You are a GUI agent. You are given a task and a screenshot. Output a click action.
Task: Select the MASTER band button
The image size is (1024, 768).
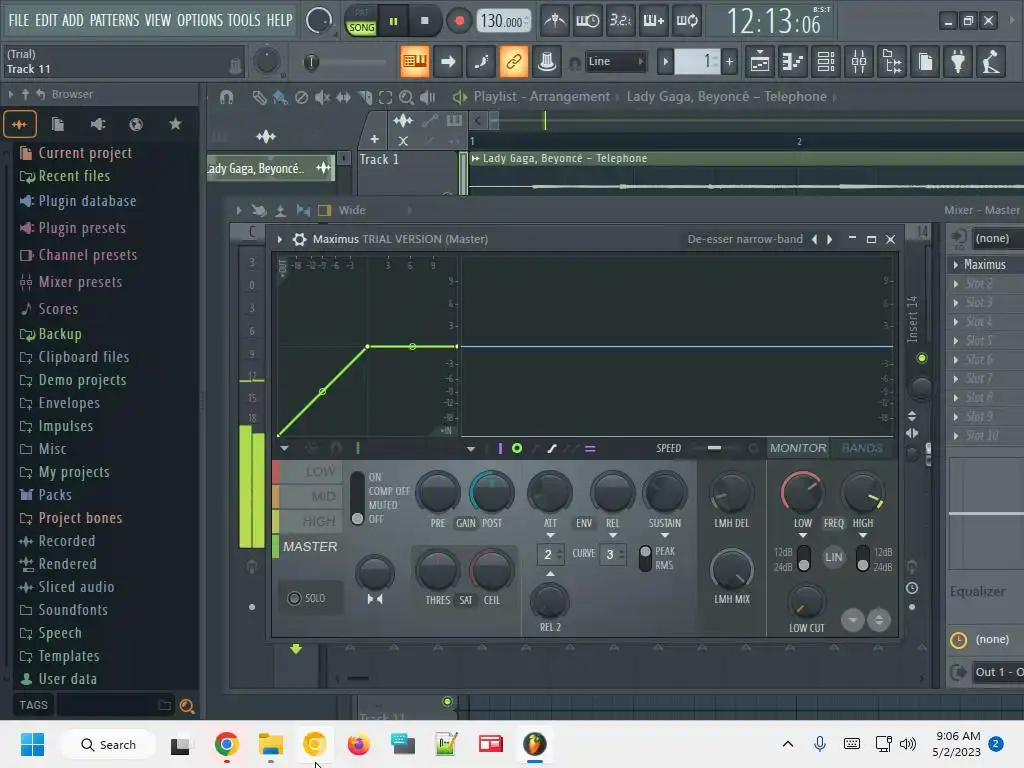[x=308, y=547]
